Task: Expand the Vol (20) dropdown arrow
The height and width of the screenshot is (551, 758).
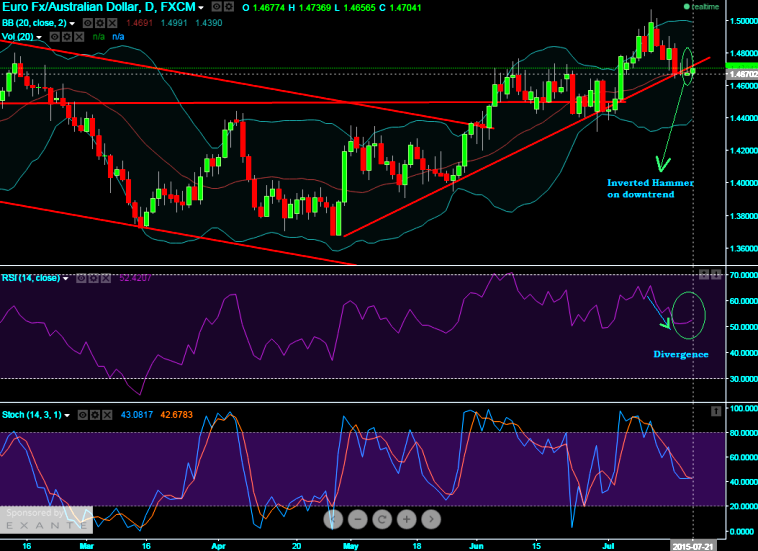Action: click(x=39, y=37)
